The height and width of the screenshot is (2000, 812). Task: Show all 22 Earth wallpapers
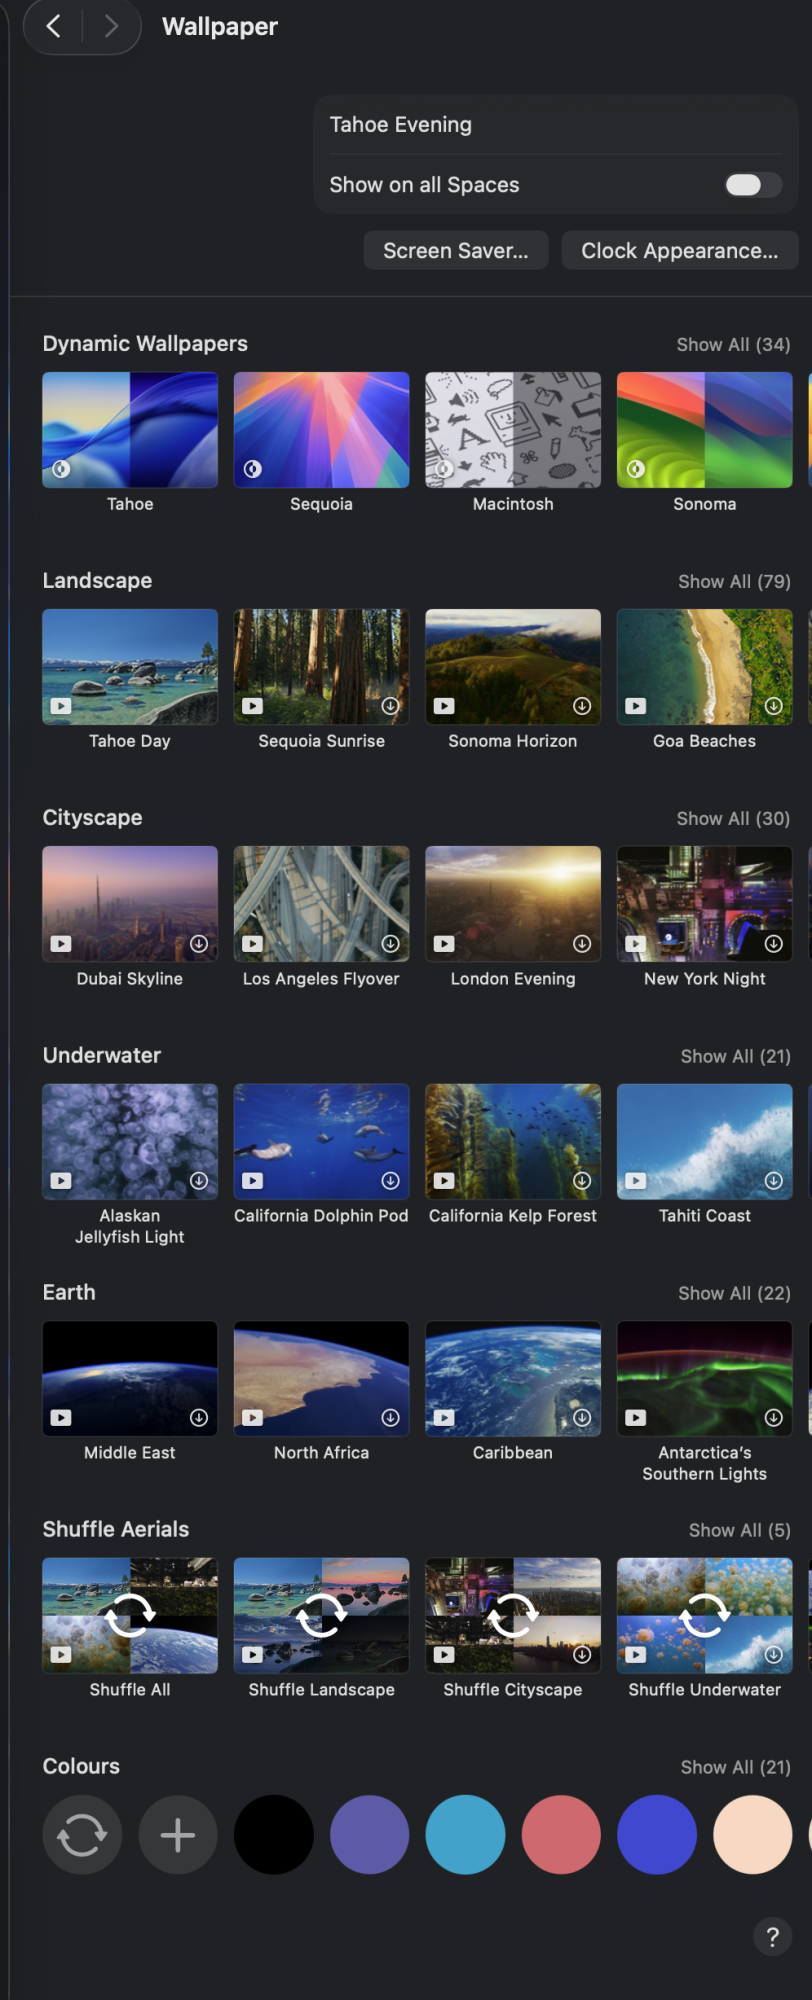pyautogui.click(x=734, y=1293)
